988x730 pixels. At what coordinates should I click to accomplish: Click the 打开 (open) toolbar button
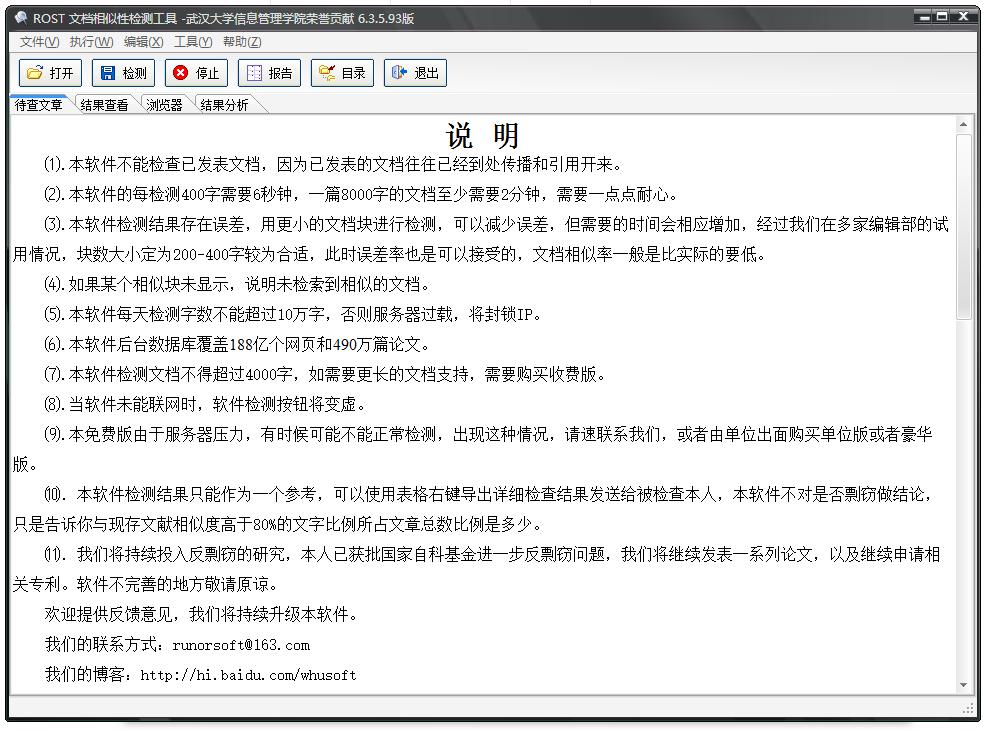(50, 73)
